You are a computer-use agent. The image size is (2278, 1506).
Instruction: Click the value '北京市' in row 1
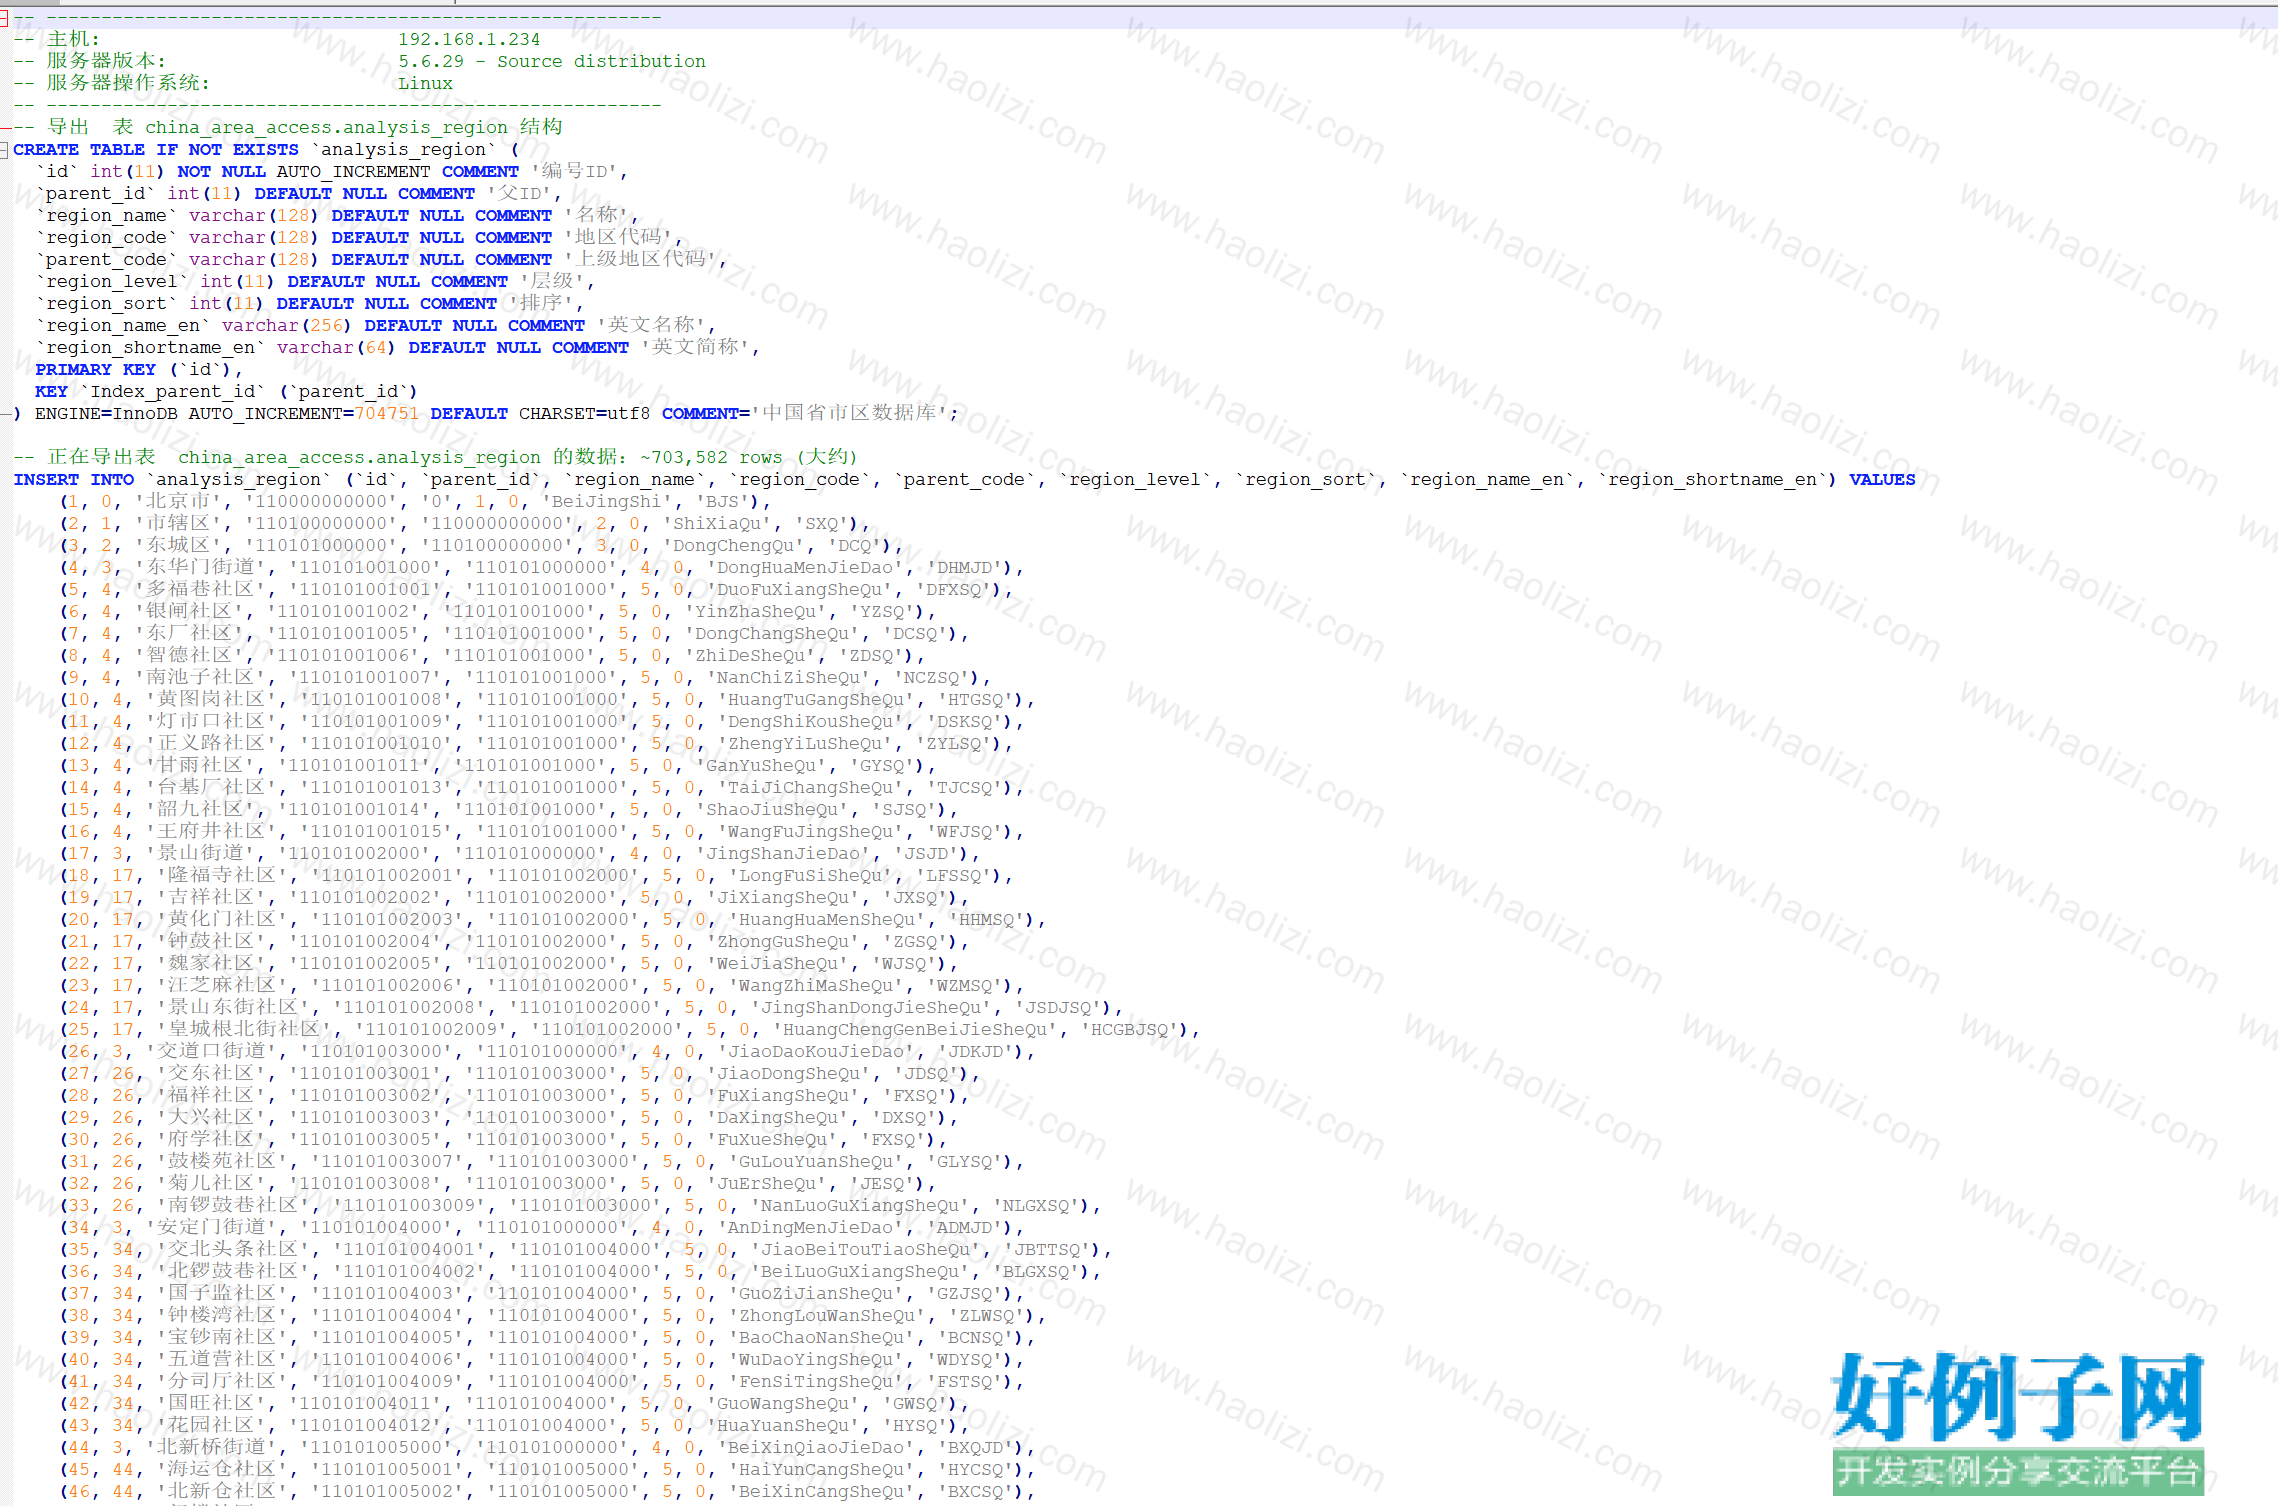(179, 502)
